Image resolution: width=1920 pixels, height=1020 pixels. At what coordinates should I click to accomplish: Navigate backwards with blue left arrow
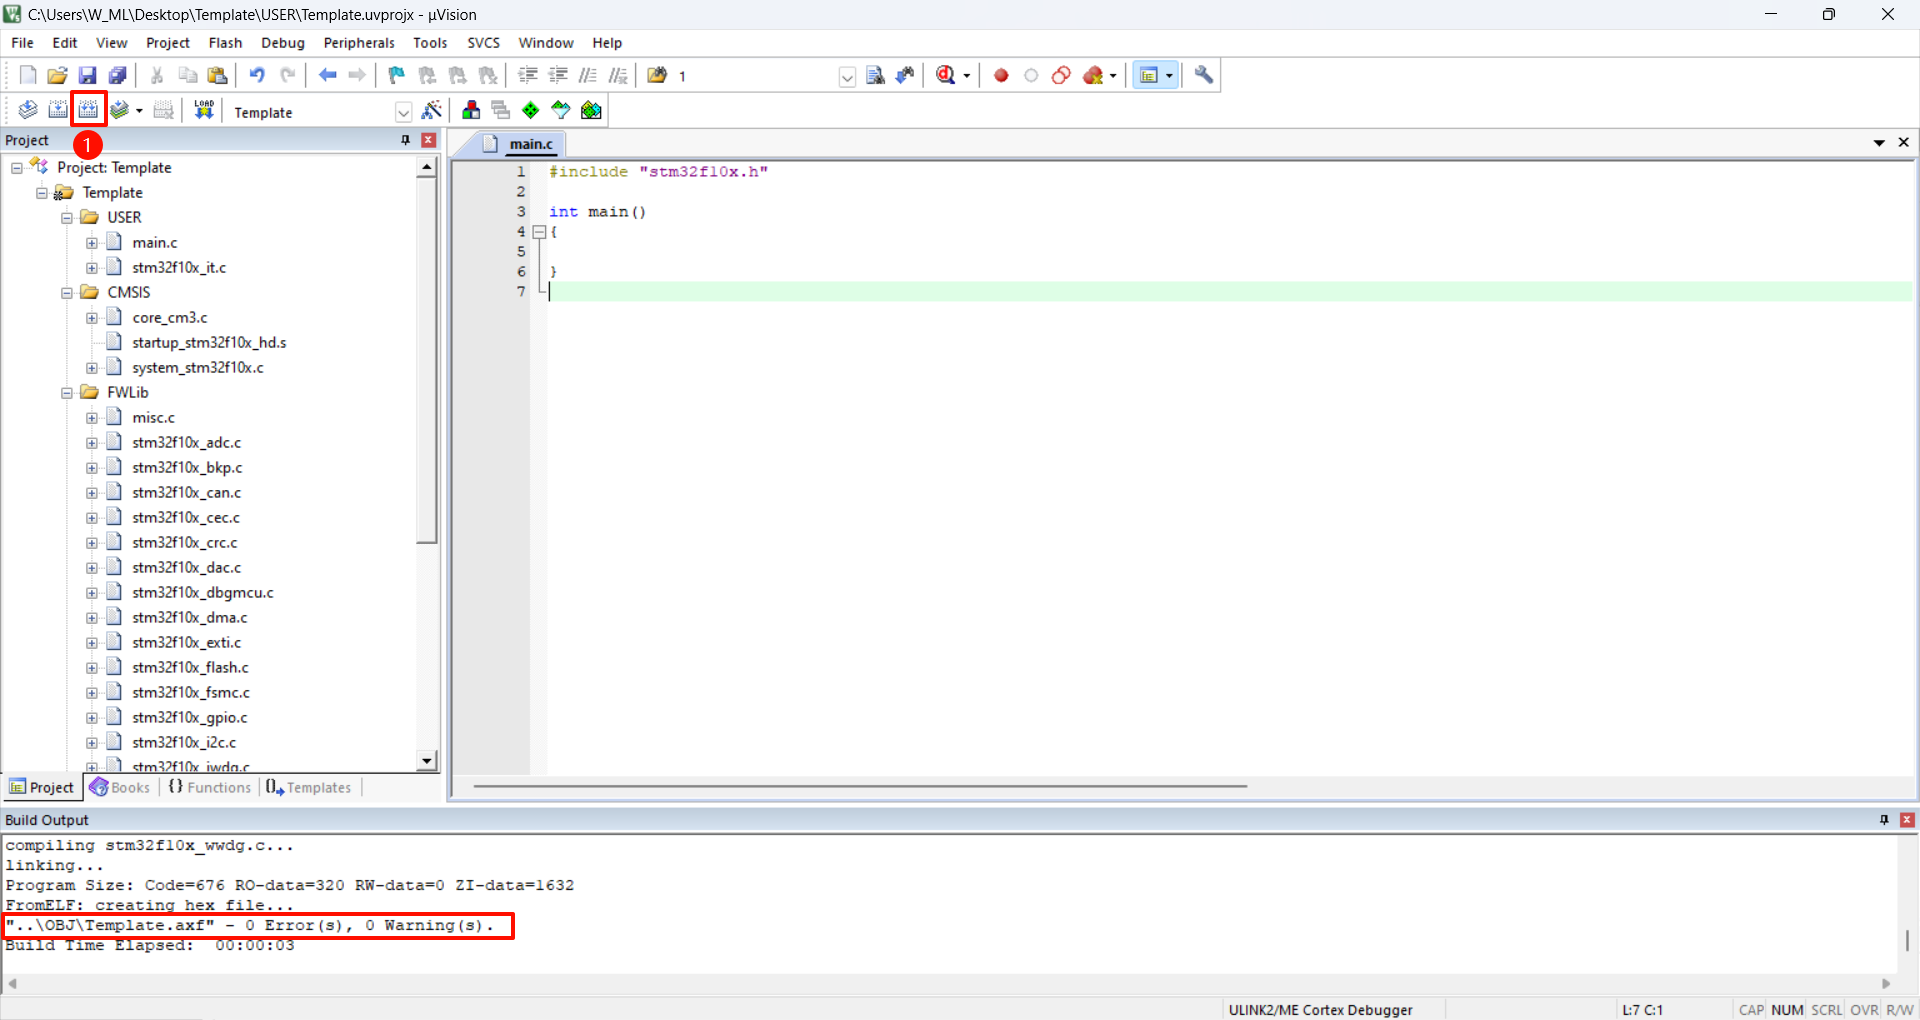pyautogui.click(x=327, y=75)
